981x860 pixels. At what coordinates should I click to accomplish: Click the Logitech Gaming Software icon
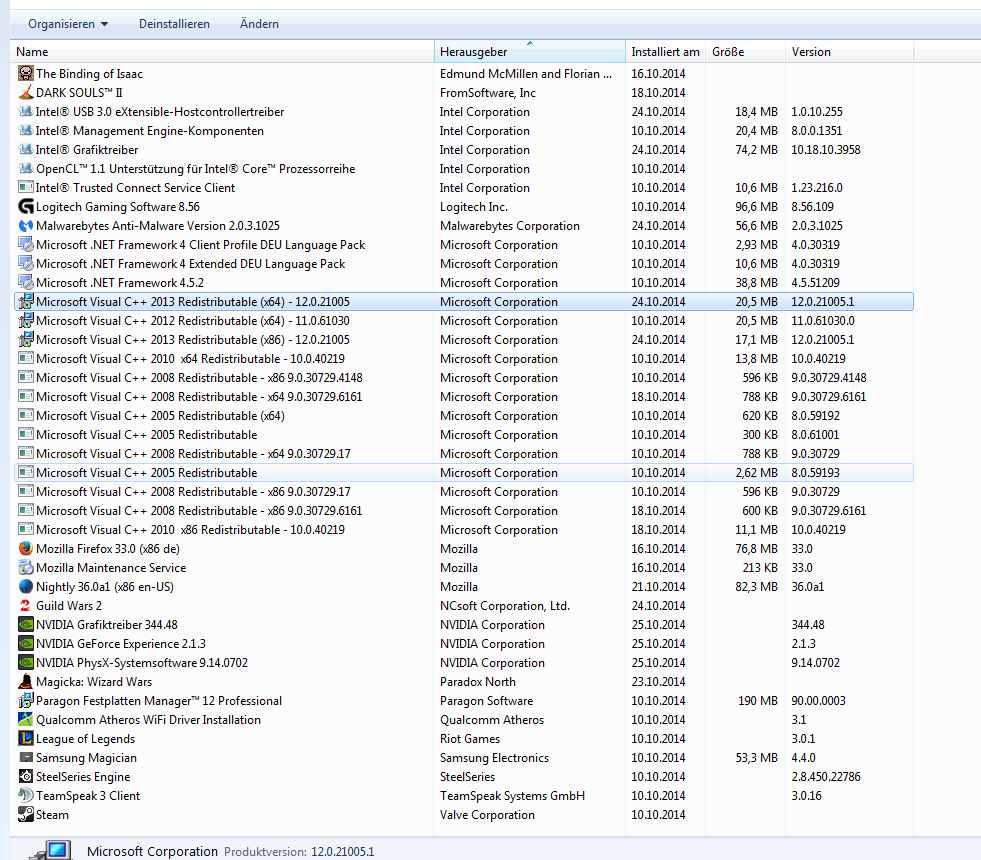[x=26, y=206]
